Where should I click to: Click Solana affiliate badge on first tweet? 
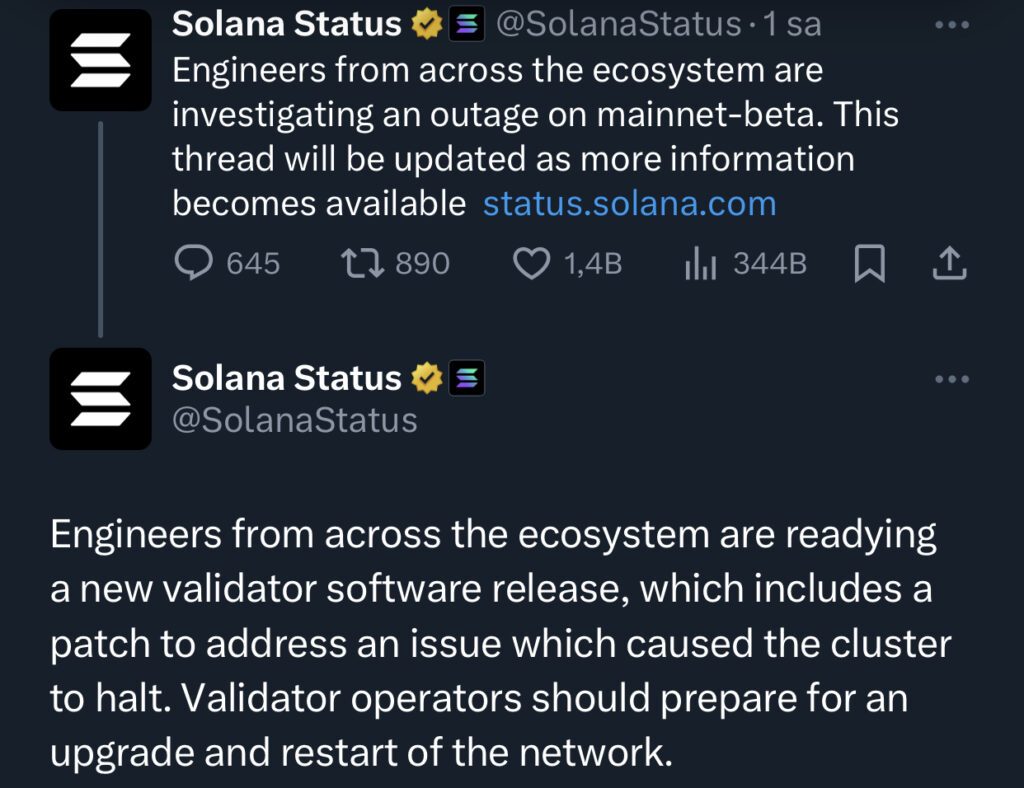[x=465, y=25]
